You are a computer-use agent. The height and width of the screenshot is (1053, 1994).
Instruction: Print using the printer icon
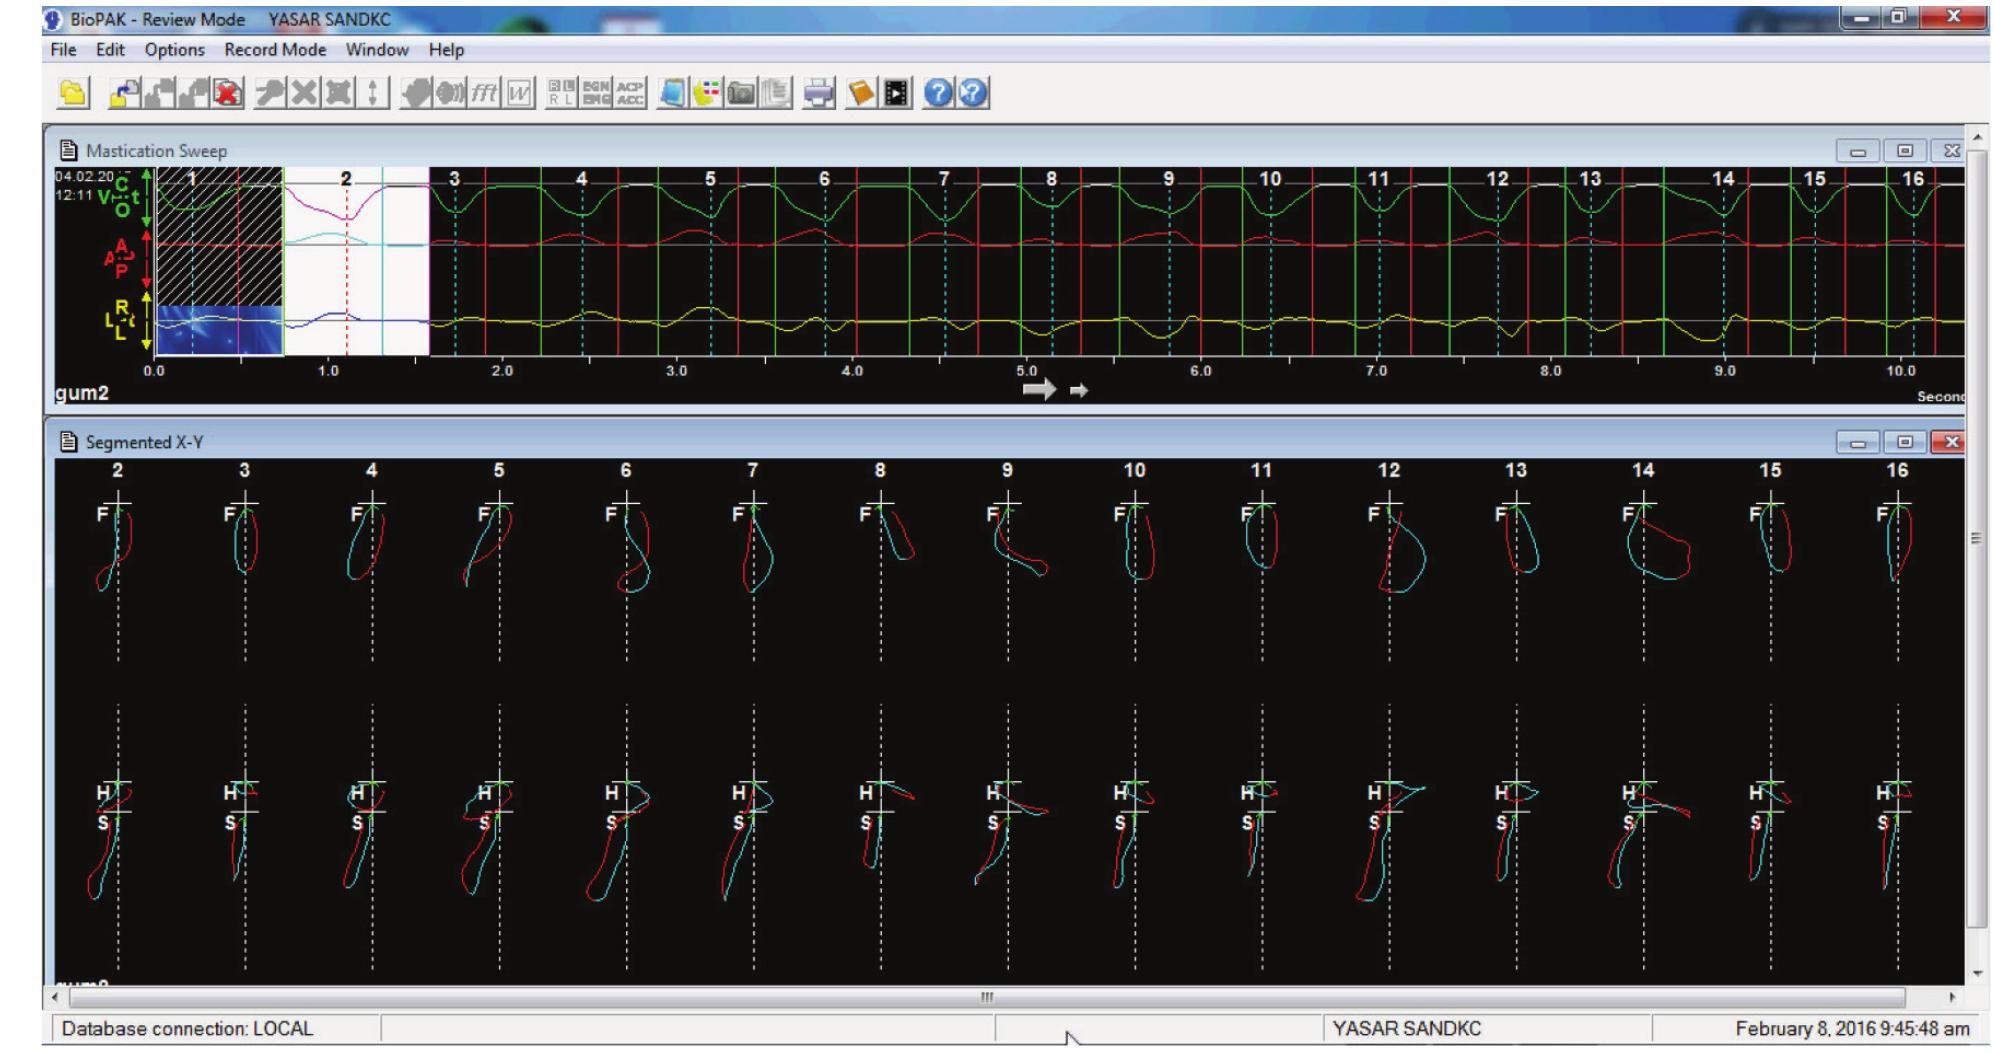coord(819,93)
